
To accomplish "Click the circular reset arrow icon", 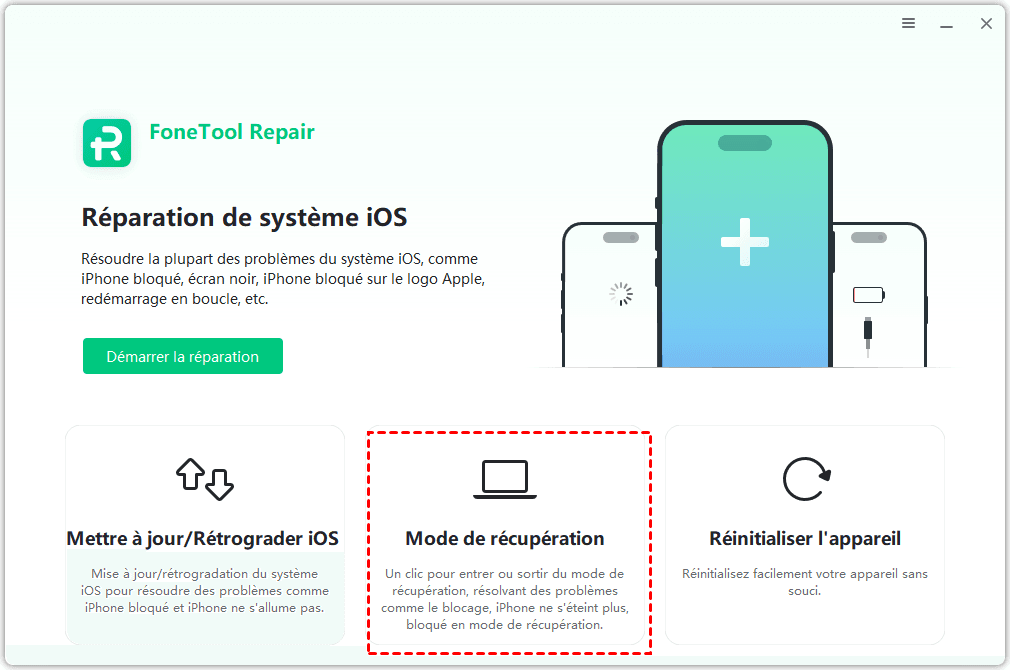I will pyautogui.click(x=806, y=479).
